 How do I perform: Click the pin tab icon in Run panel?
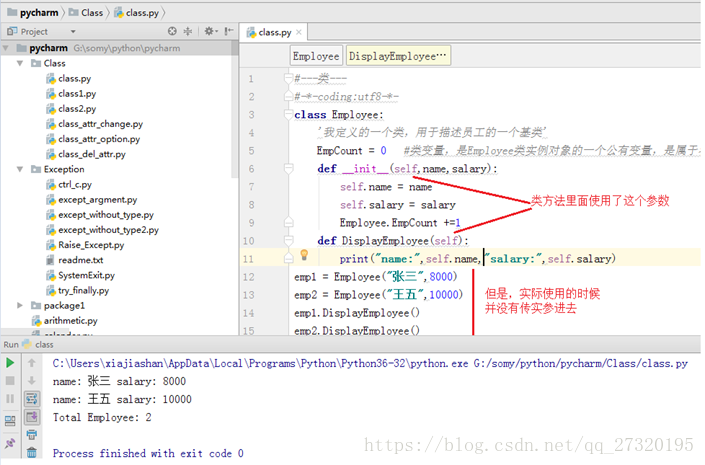[x=10, y=443]
